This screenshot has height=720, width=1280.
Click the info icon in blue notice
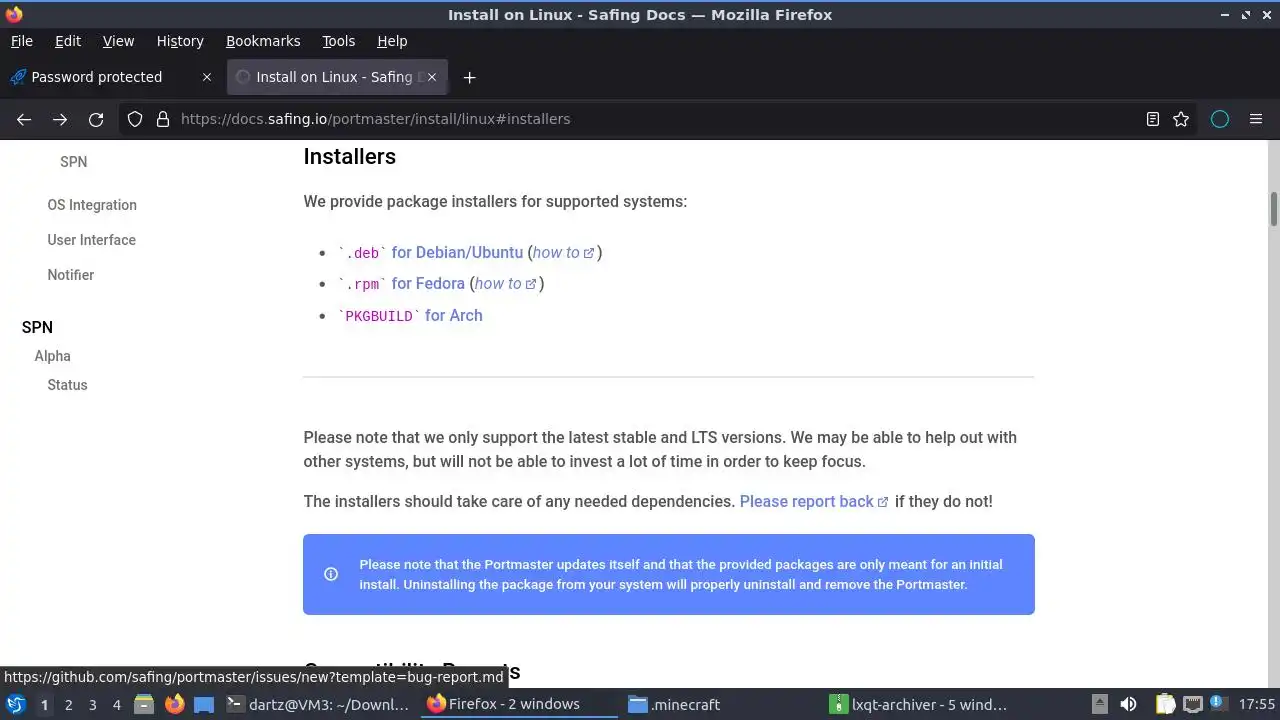coord(331,574)
